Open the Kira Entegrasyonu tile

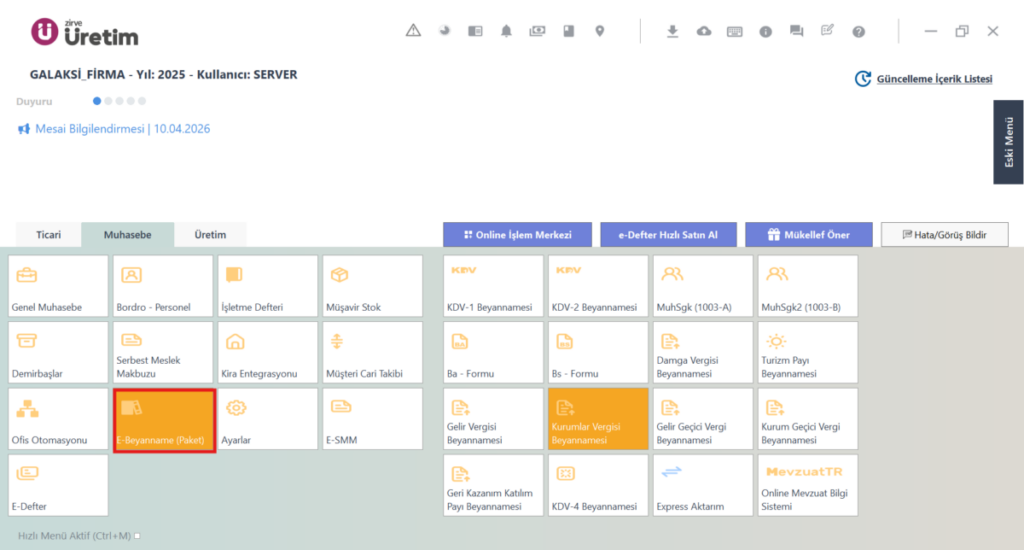268,352
